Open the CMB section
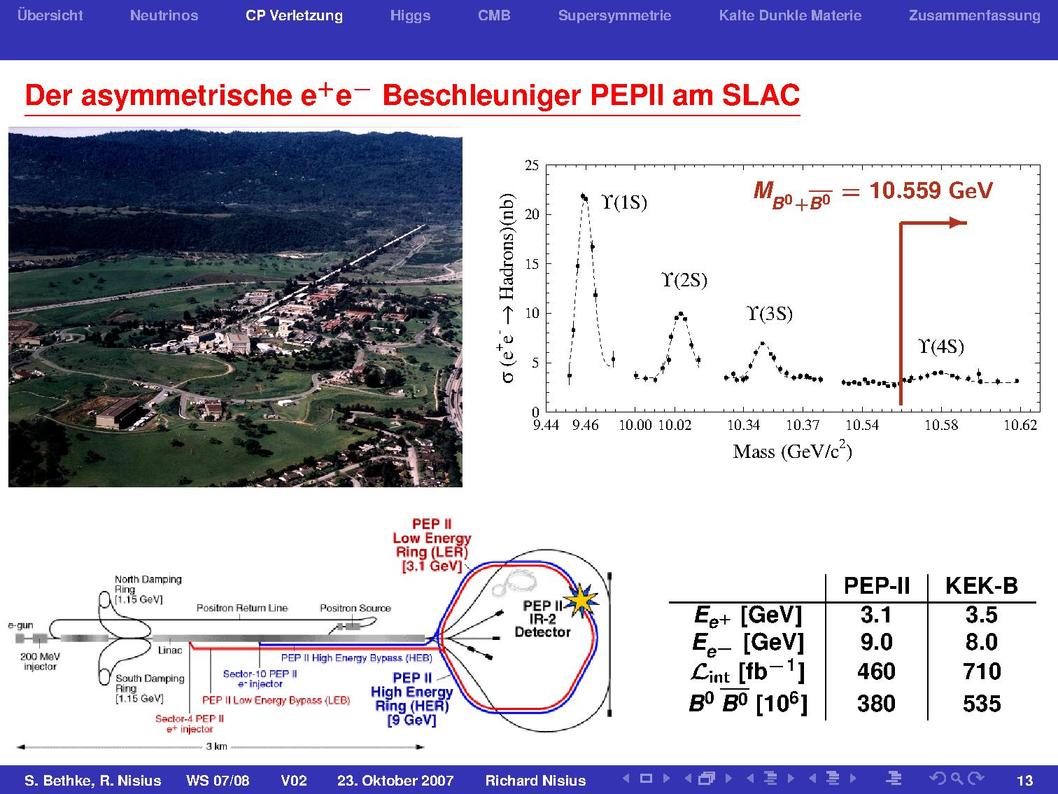Screen dimensions: 1058x794 point(494,15)
